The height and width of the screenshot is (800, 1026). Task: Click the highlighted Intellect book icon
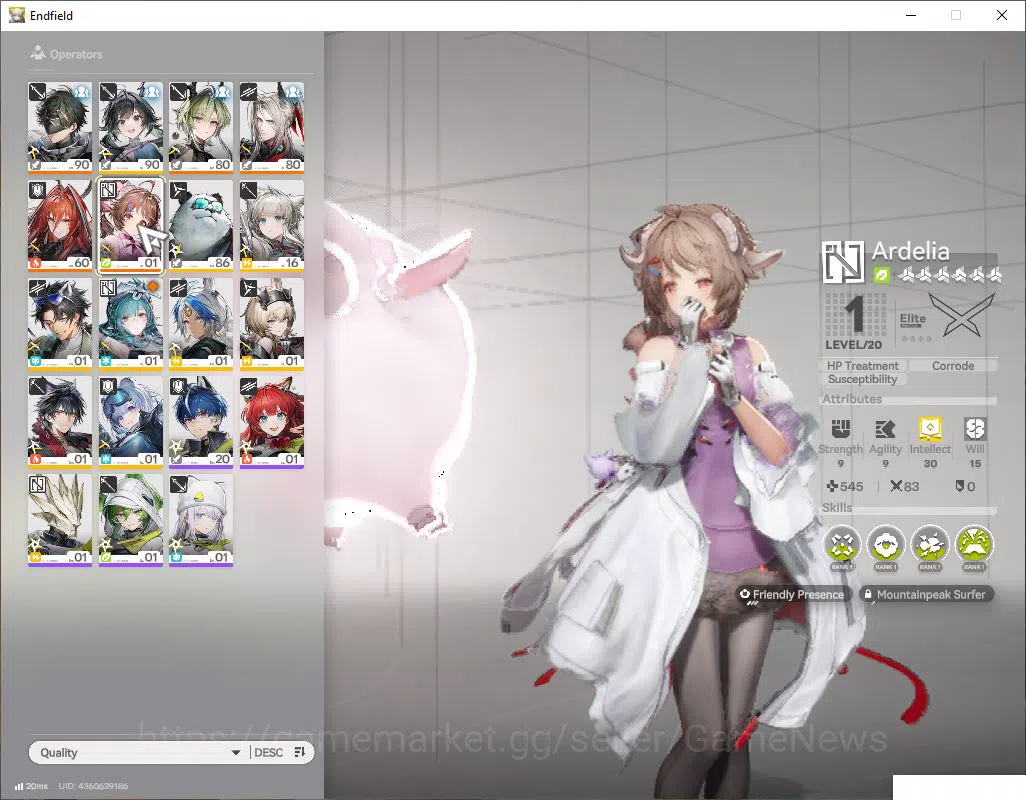point(930,429)
